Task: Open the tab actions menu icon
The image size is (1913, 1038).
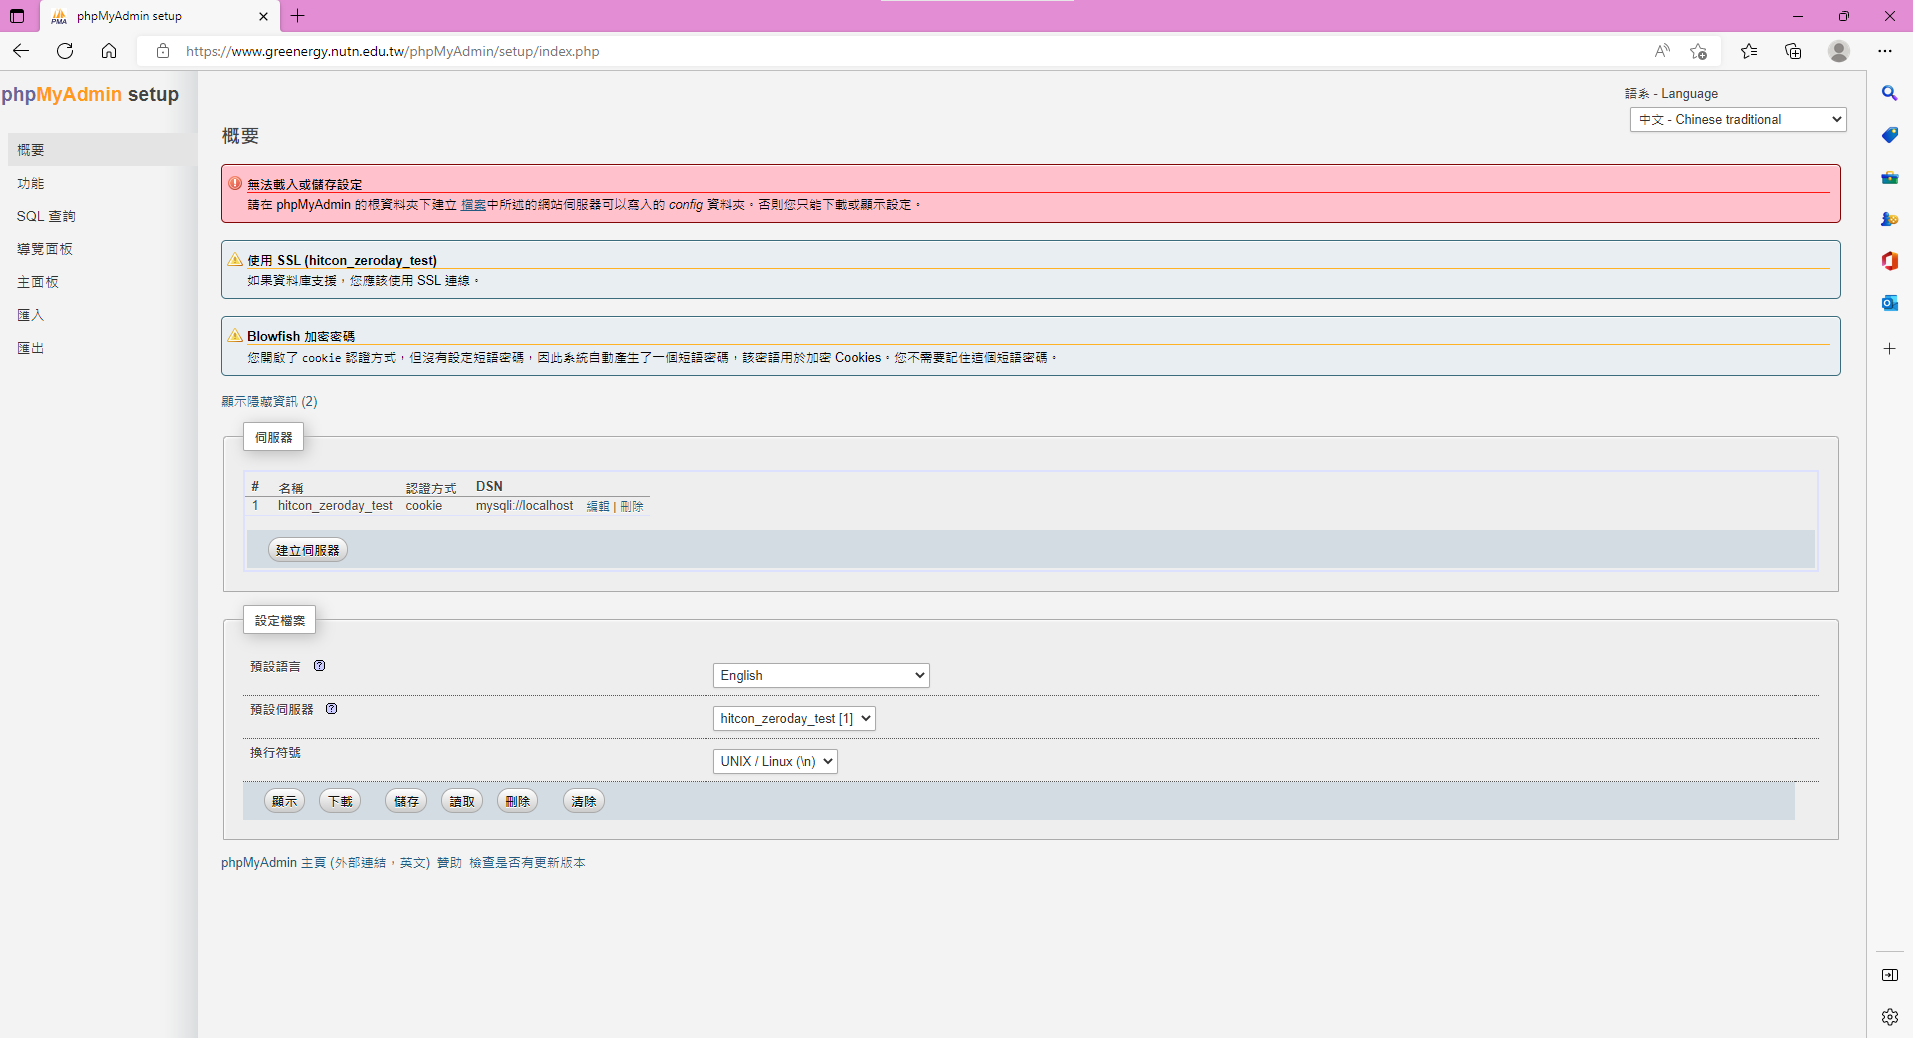Action: 17,16
